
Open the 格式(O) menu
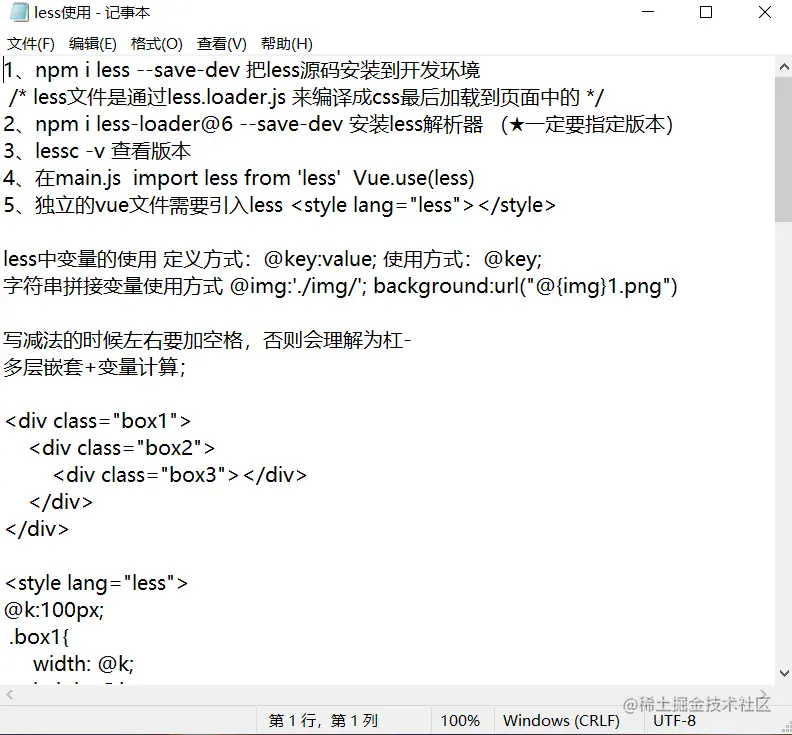coord(157,44)
